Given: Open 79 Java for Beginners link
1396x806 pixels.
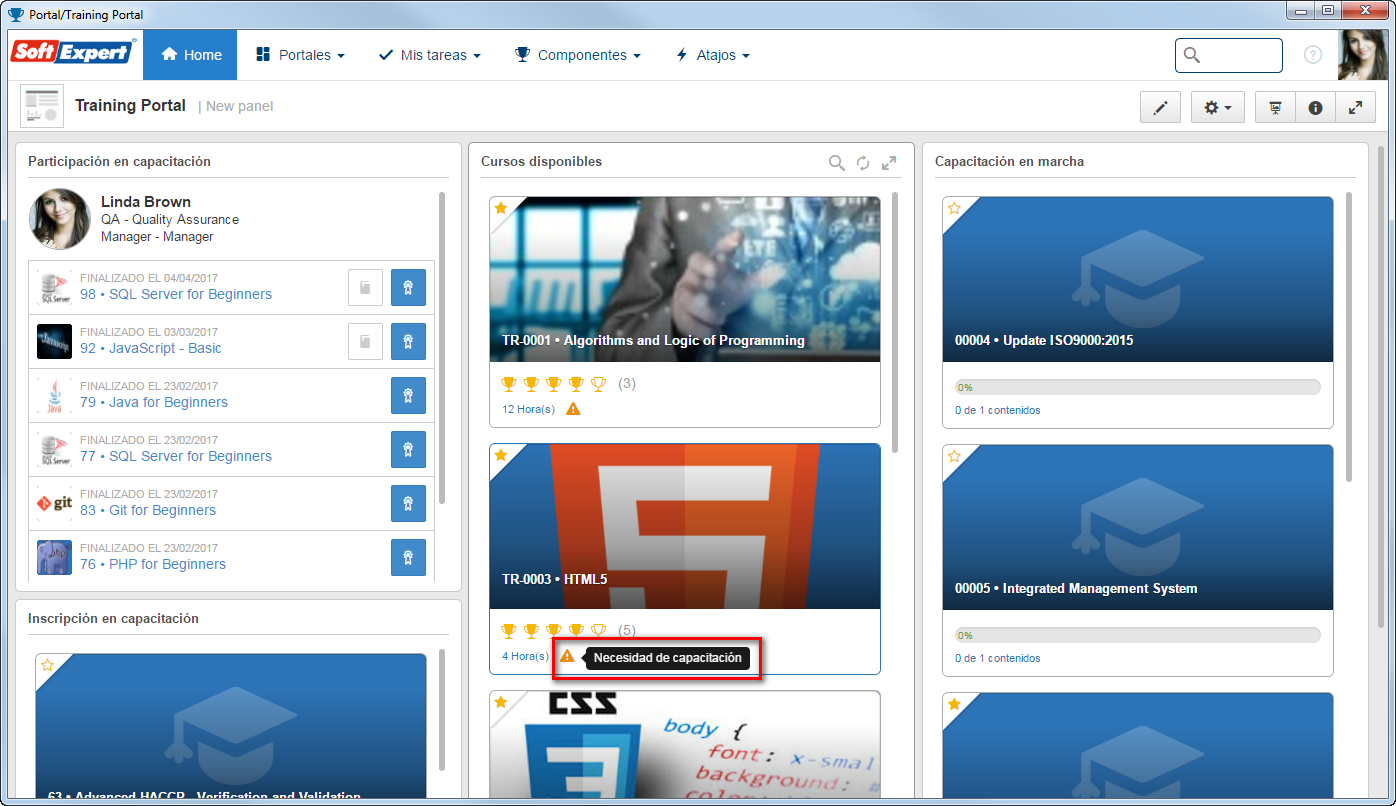Looking at the screenshot, I should click(x=154, y=402).
